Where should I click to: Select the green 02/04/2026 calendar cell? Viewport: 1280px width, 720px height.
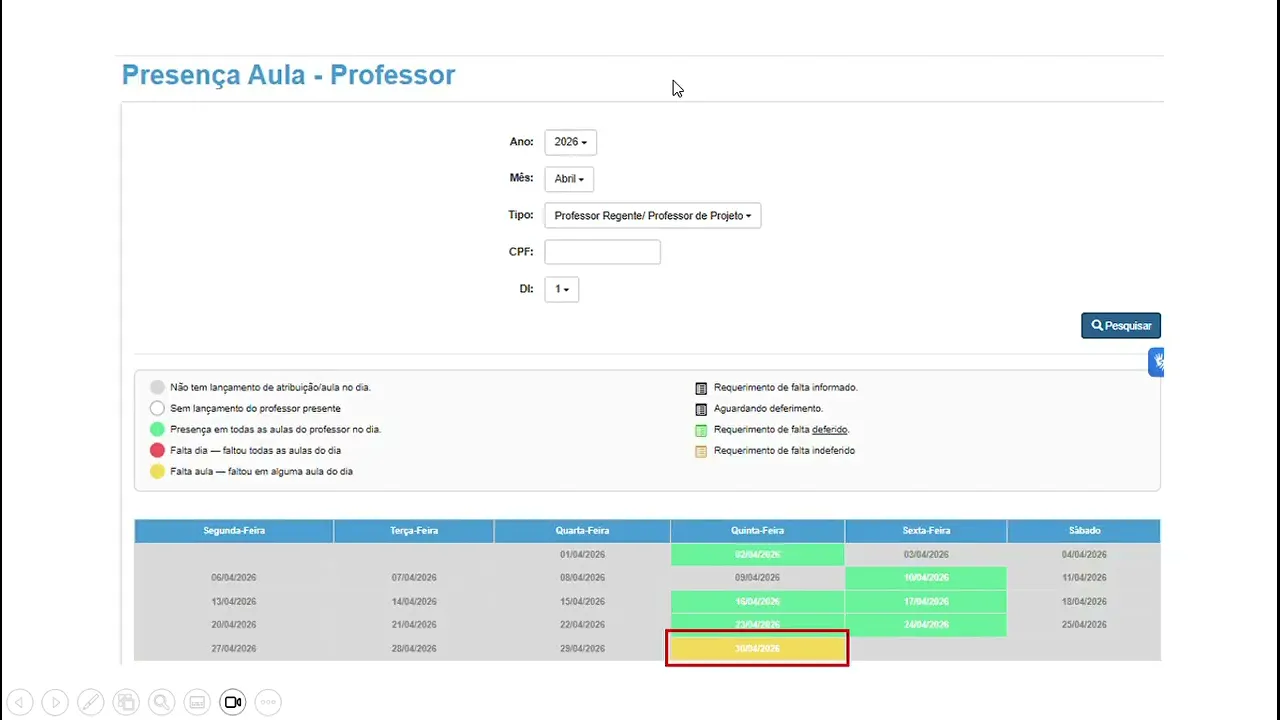click(x=757, y=554)
